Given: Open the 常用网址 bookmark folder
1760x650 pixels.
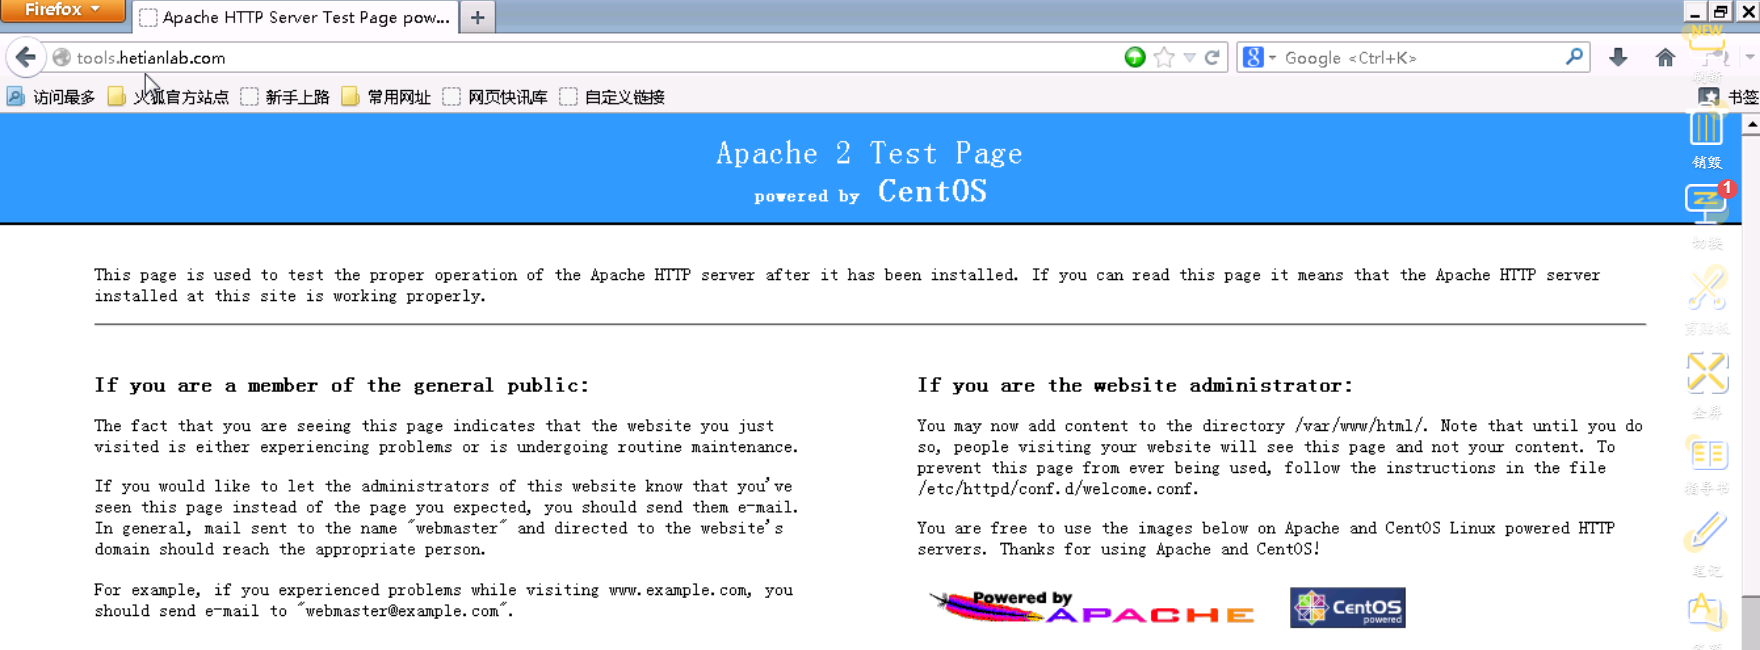Looking at the screenshot, I should [386, 97].
